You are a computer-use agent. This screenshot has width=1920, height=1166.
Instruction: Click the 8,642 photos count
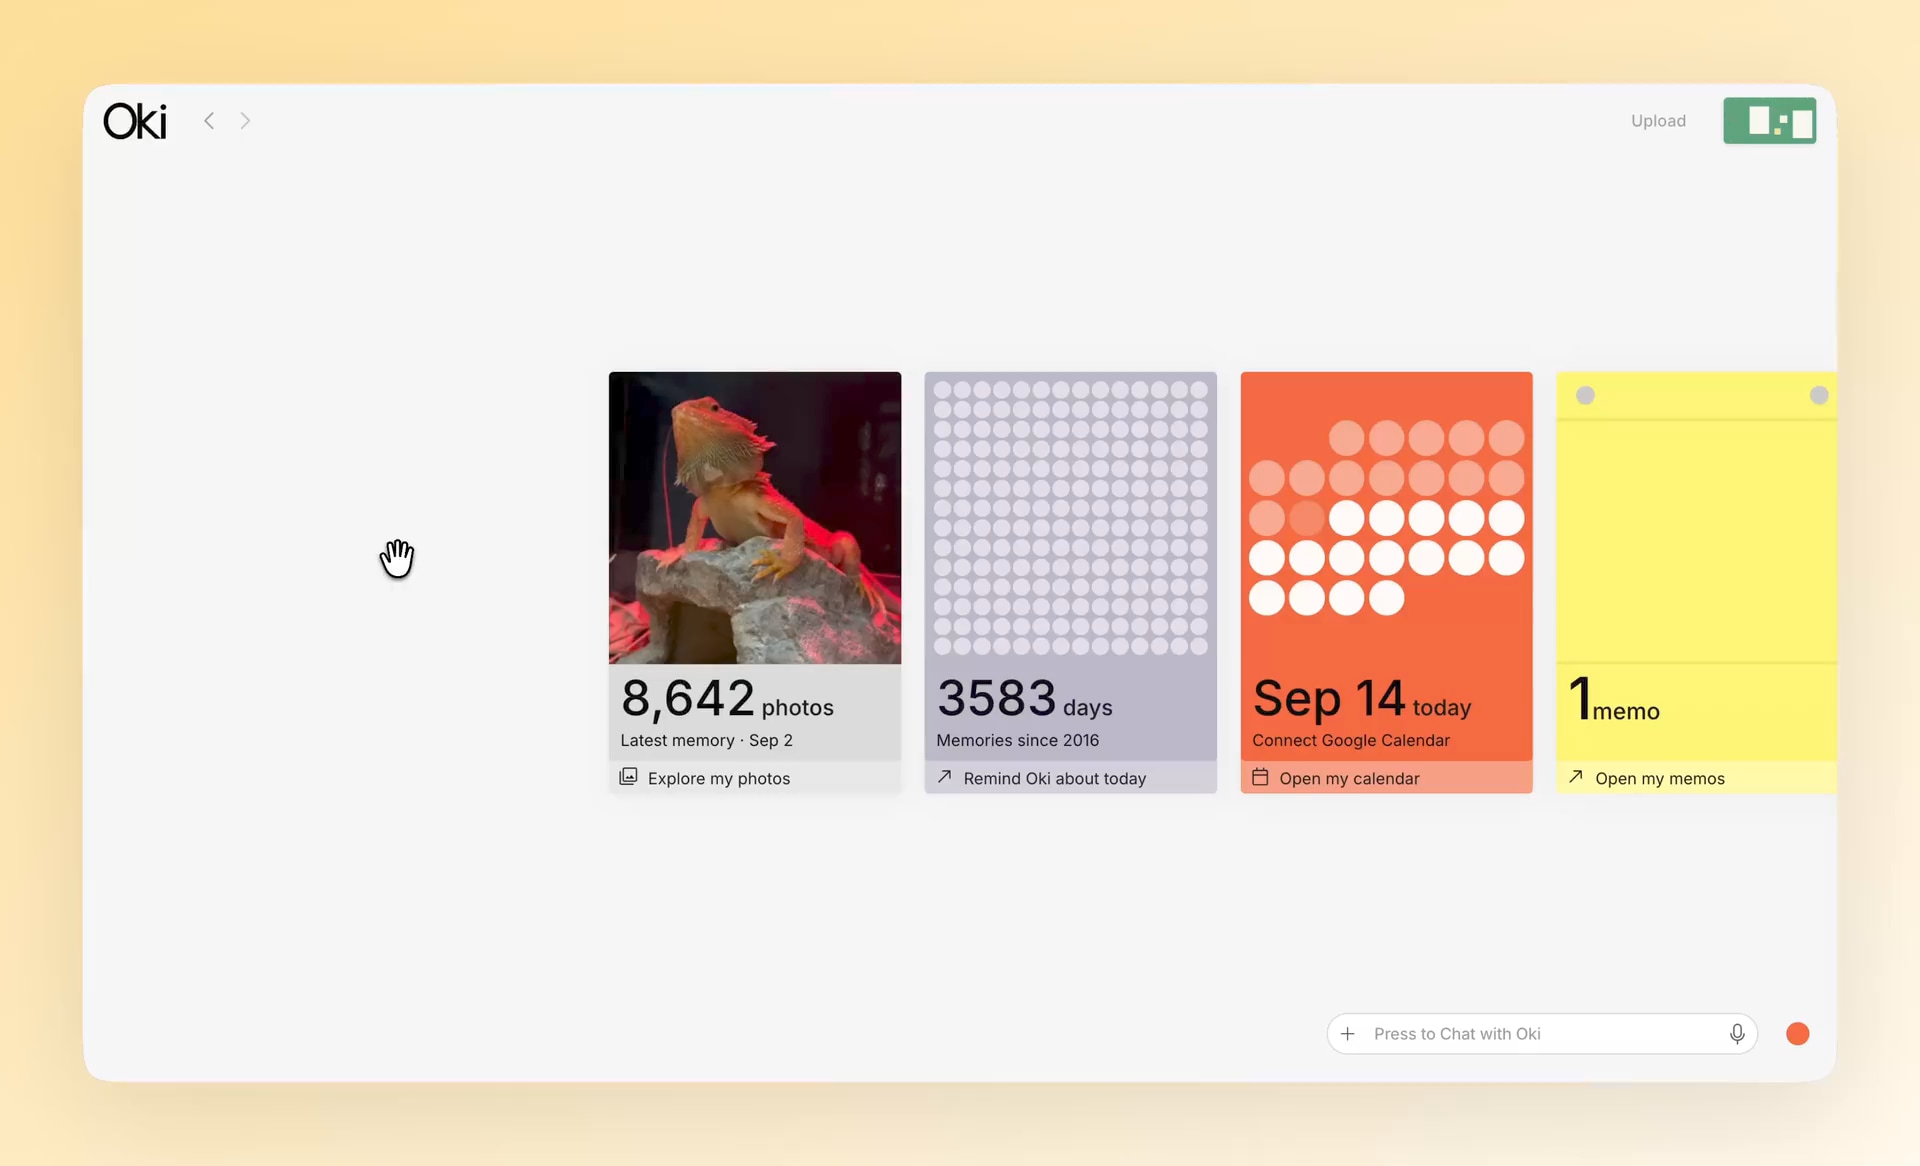[727, 698]
